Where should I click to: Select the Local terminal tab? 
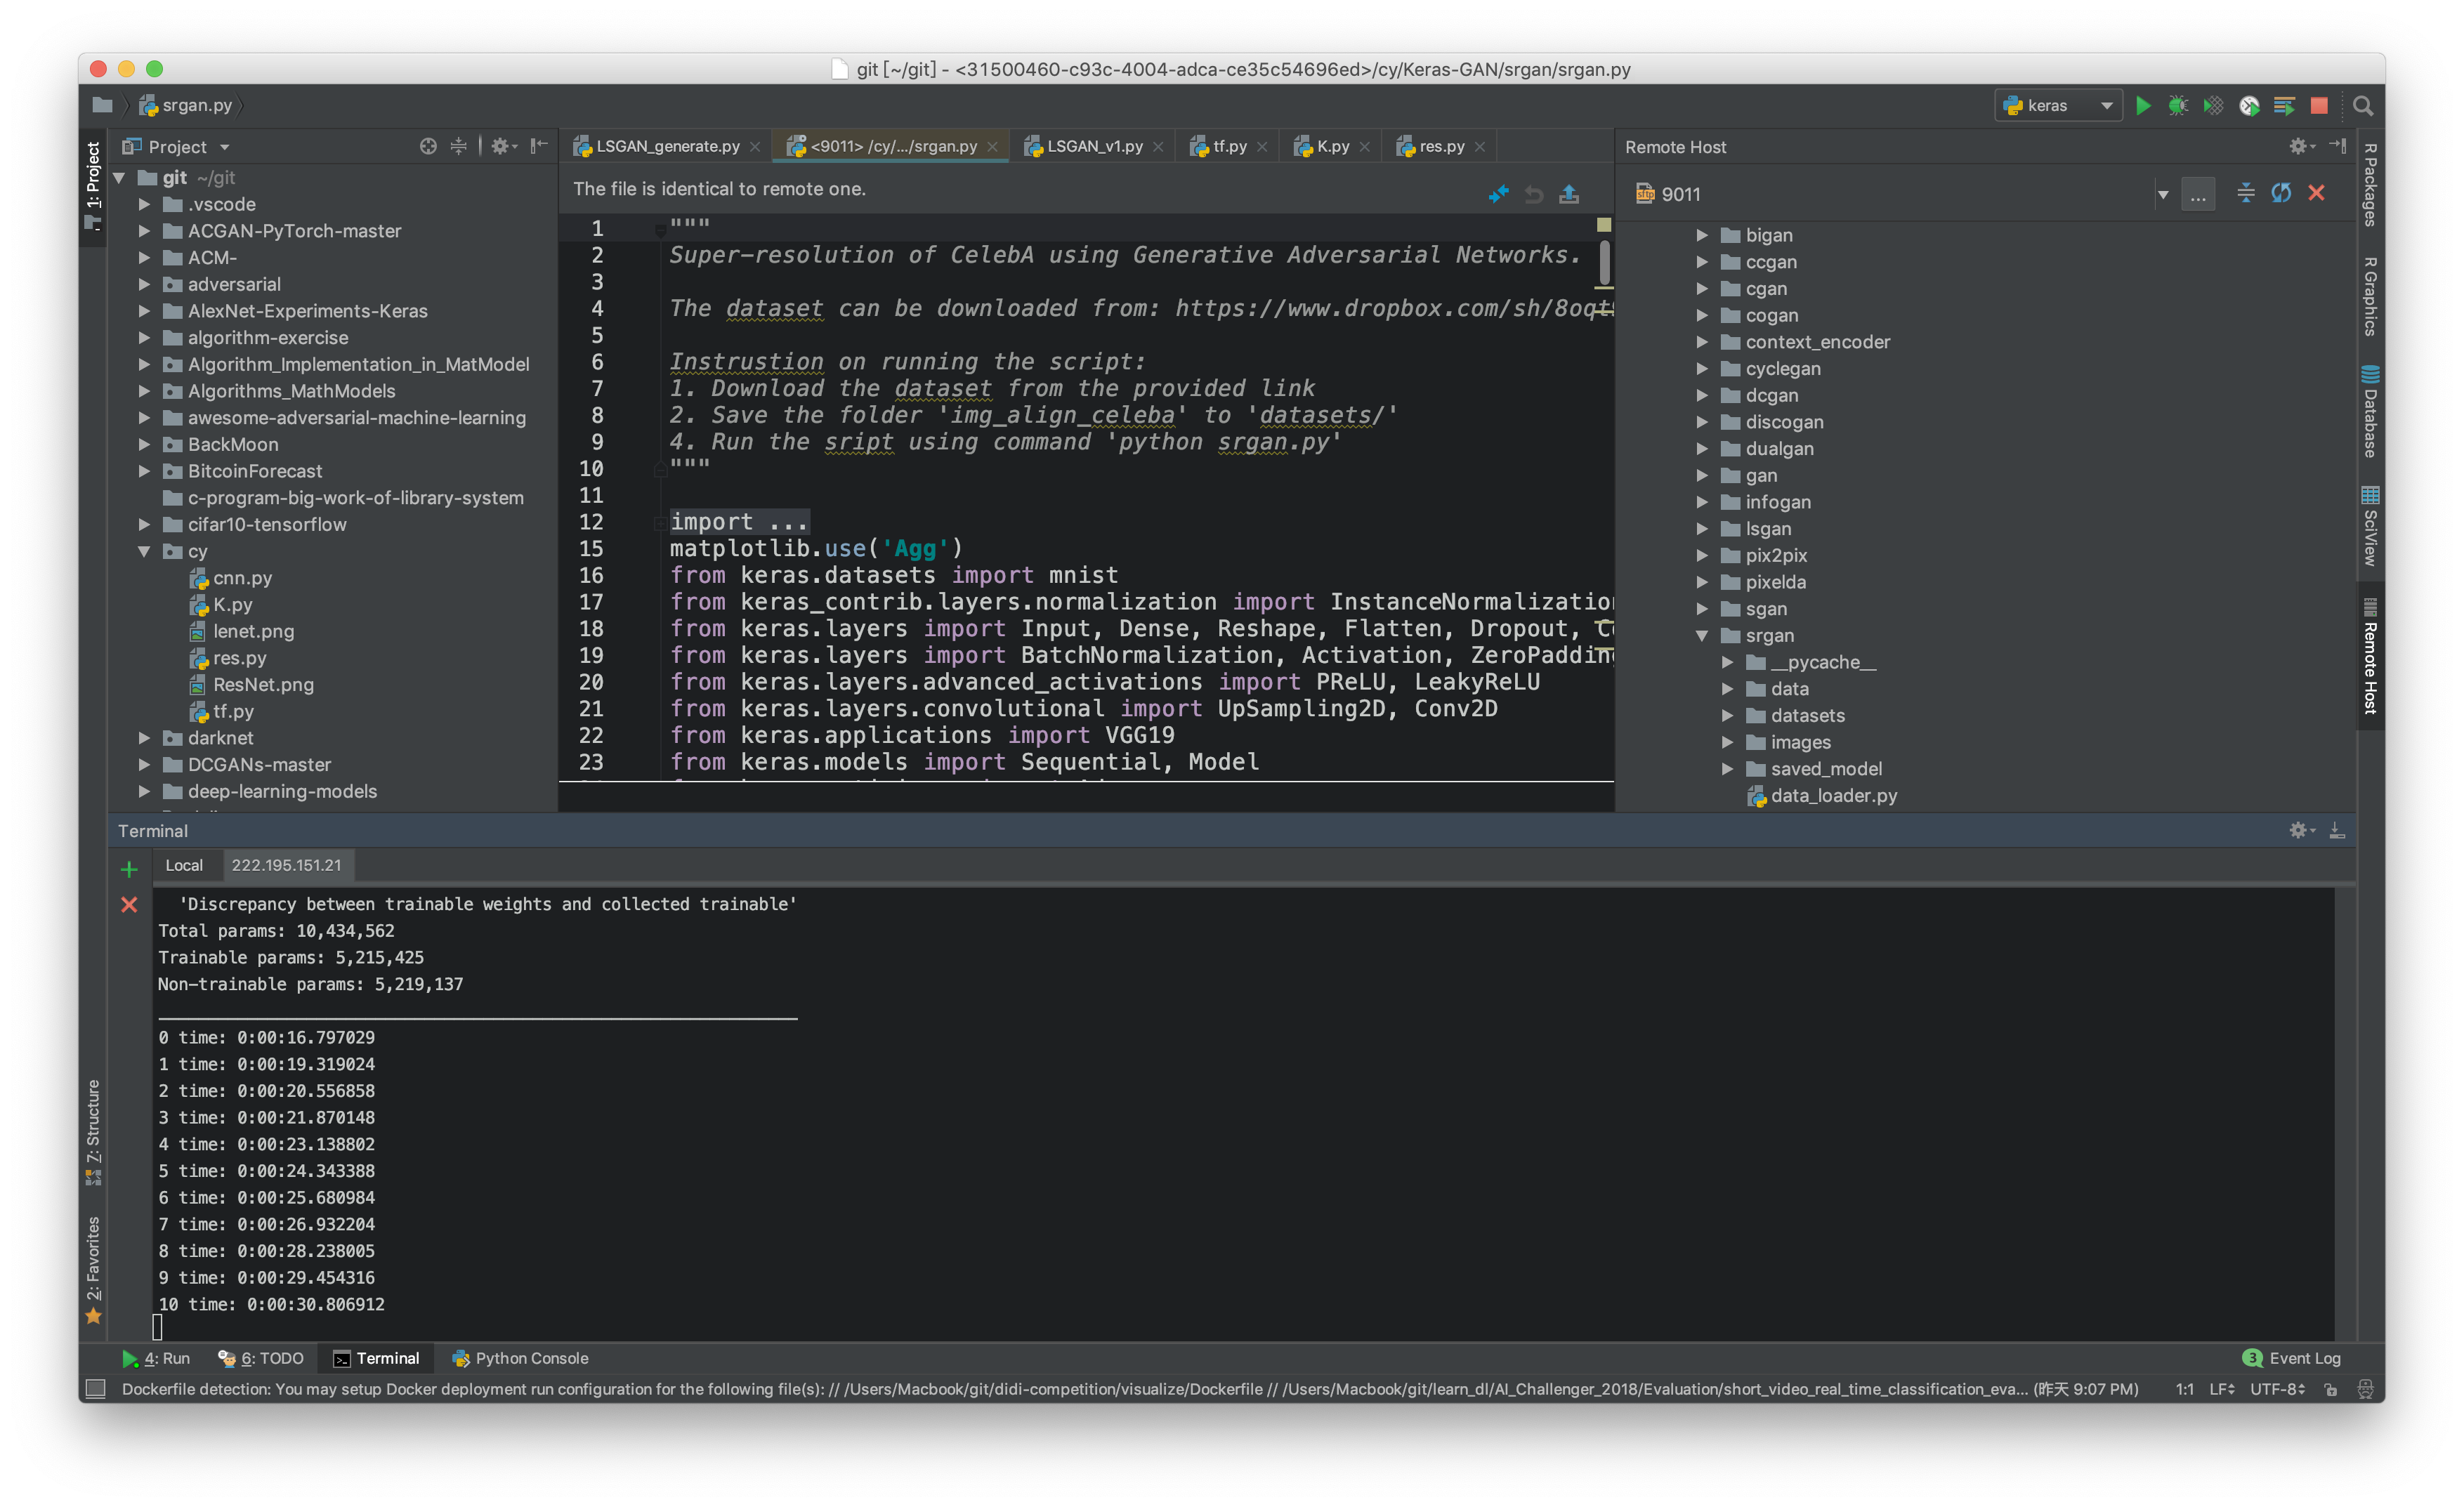184,865
